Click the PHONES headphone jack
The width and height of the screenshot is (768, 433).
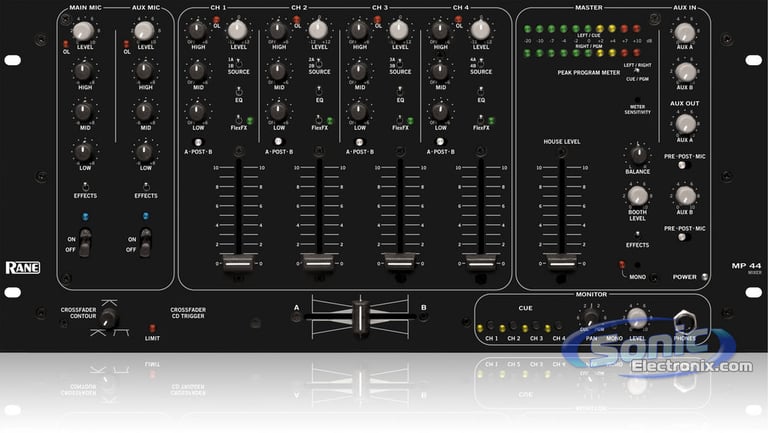[x=684, y=322]
